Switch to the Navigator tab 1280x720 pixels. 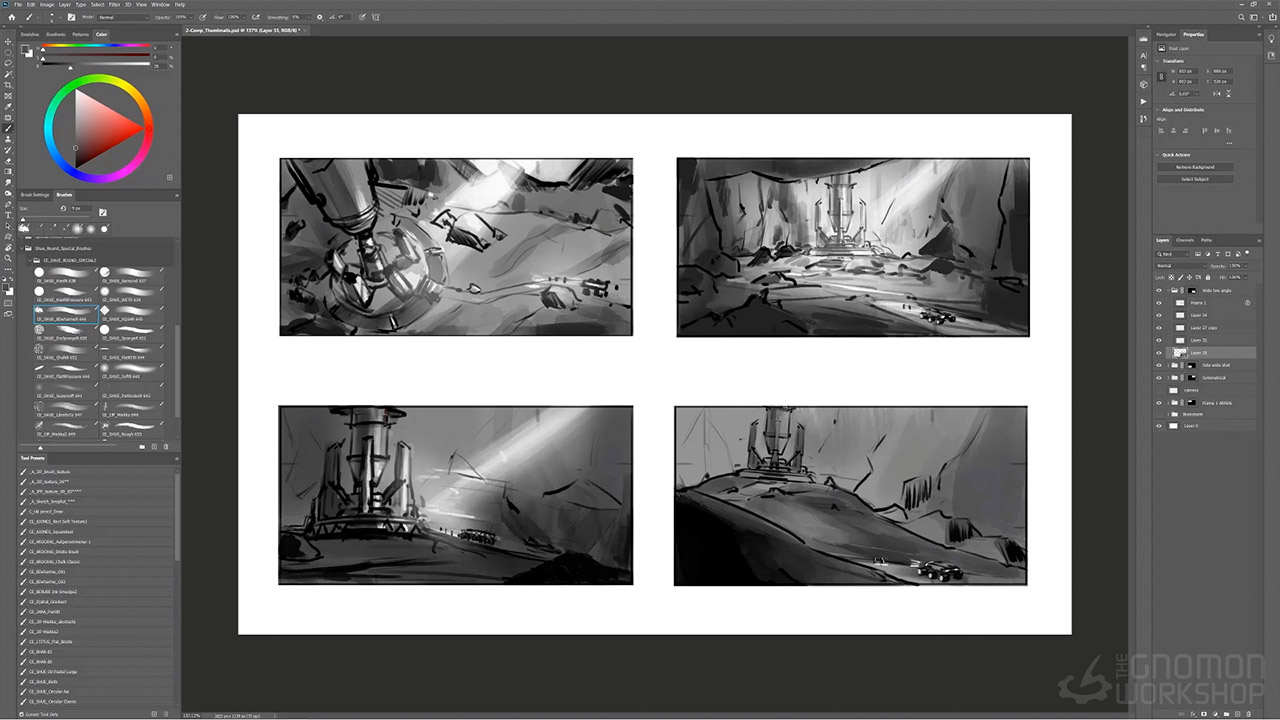point(1166,34)
